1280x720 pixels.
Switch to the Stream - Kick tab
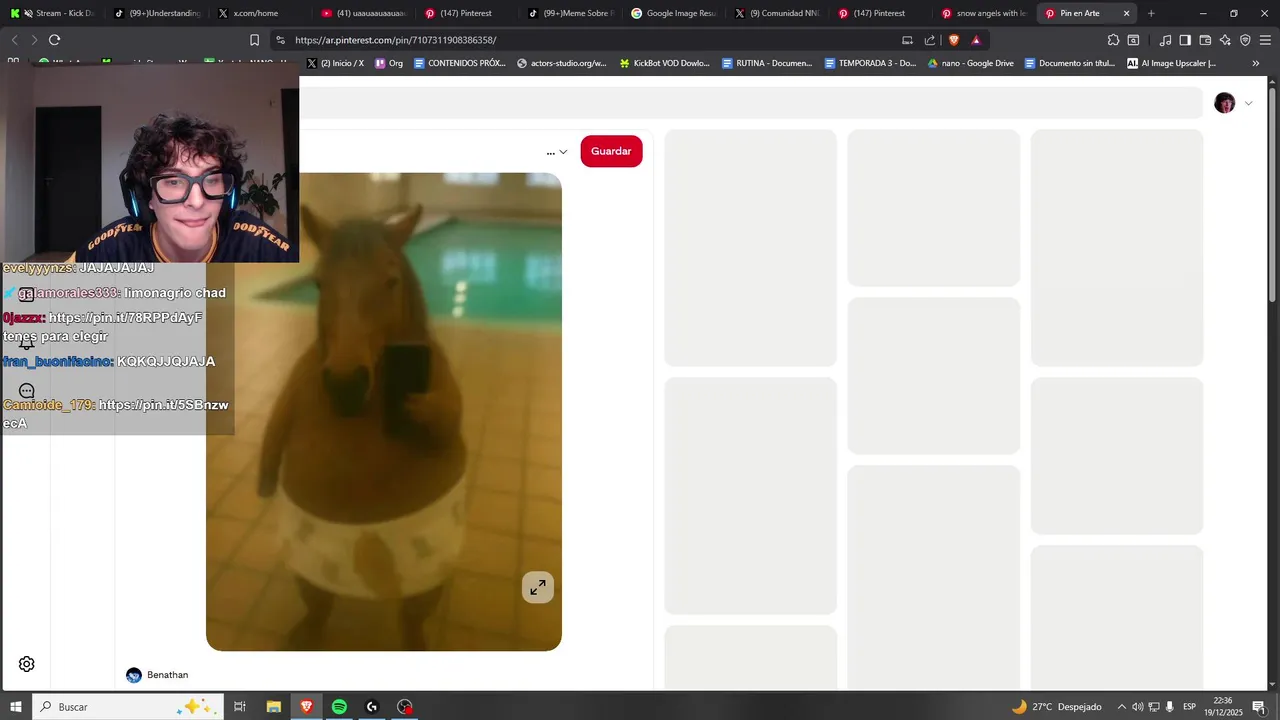52,13
